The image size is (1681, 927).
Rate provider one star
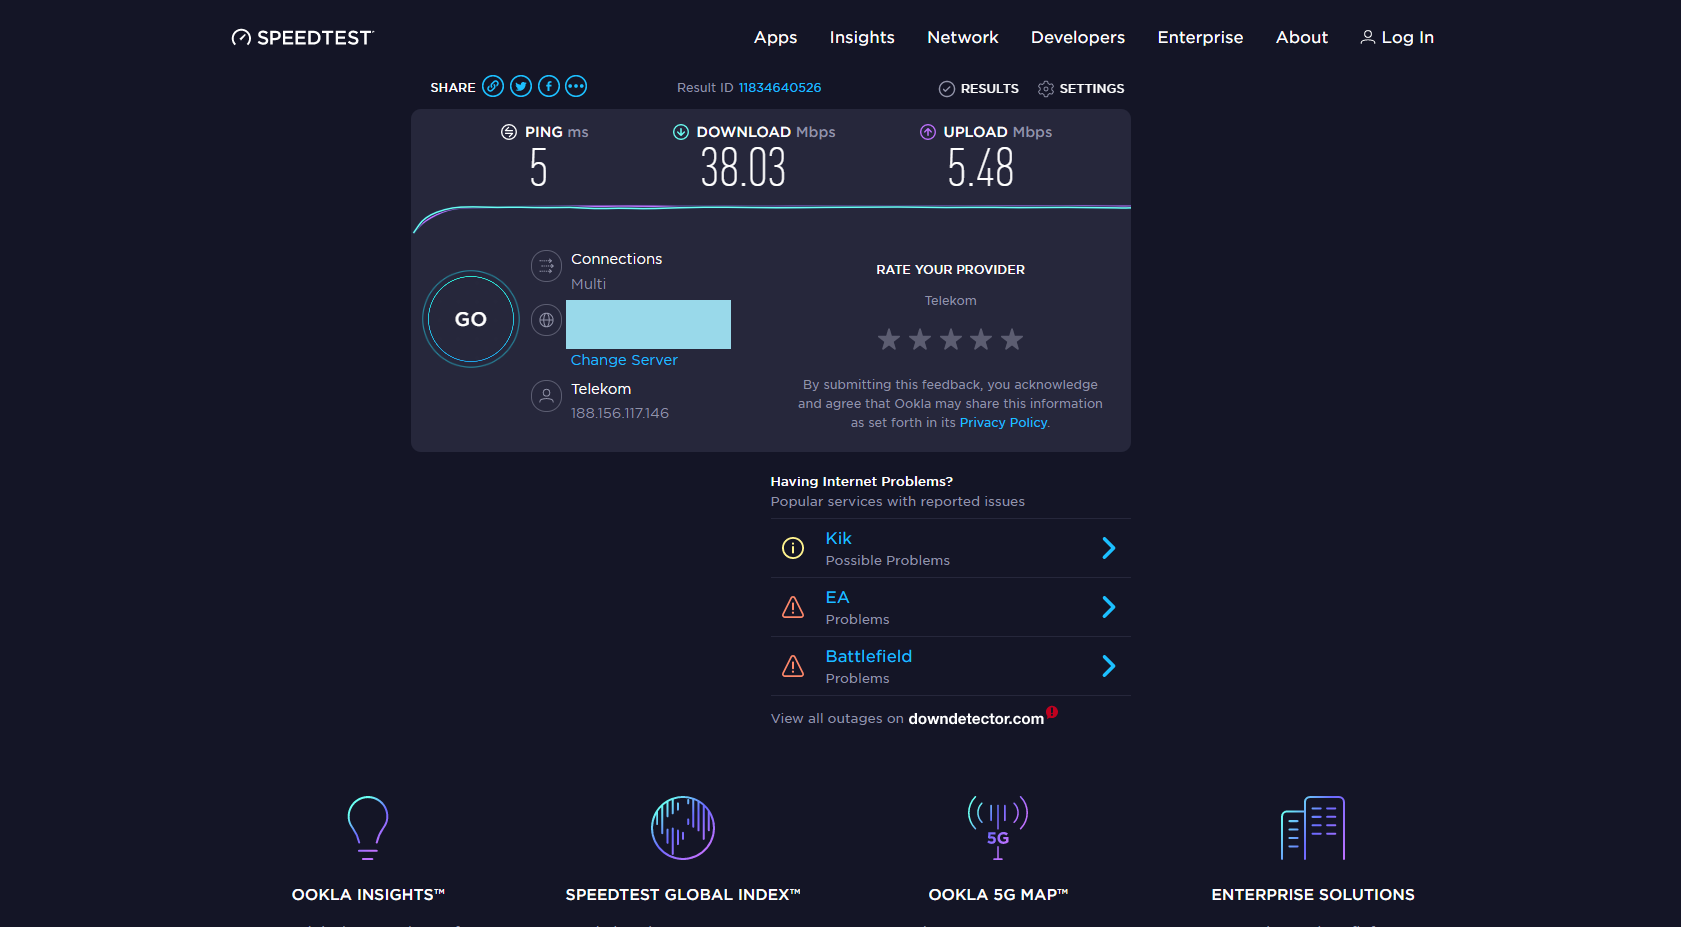[889, 340]
